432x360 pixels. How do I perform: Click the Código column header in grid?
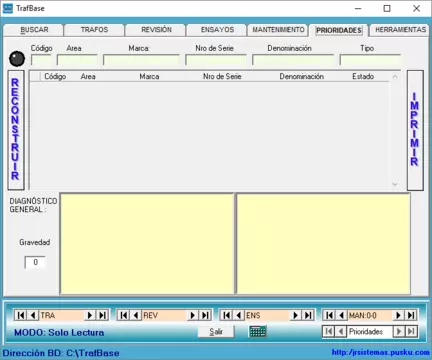(55, 77)
